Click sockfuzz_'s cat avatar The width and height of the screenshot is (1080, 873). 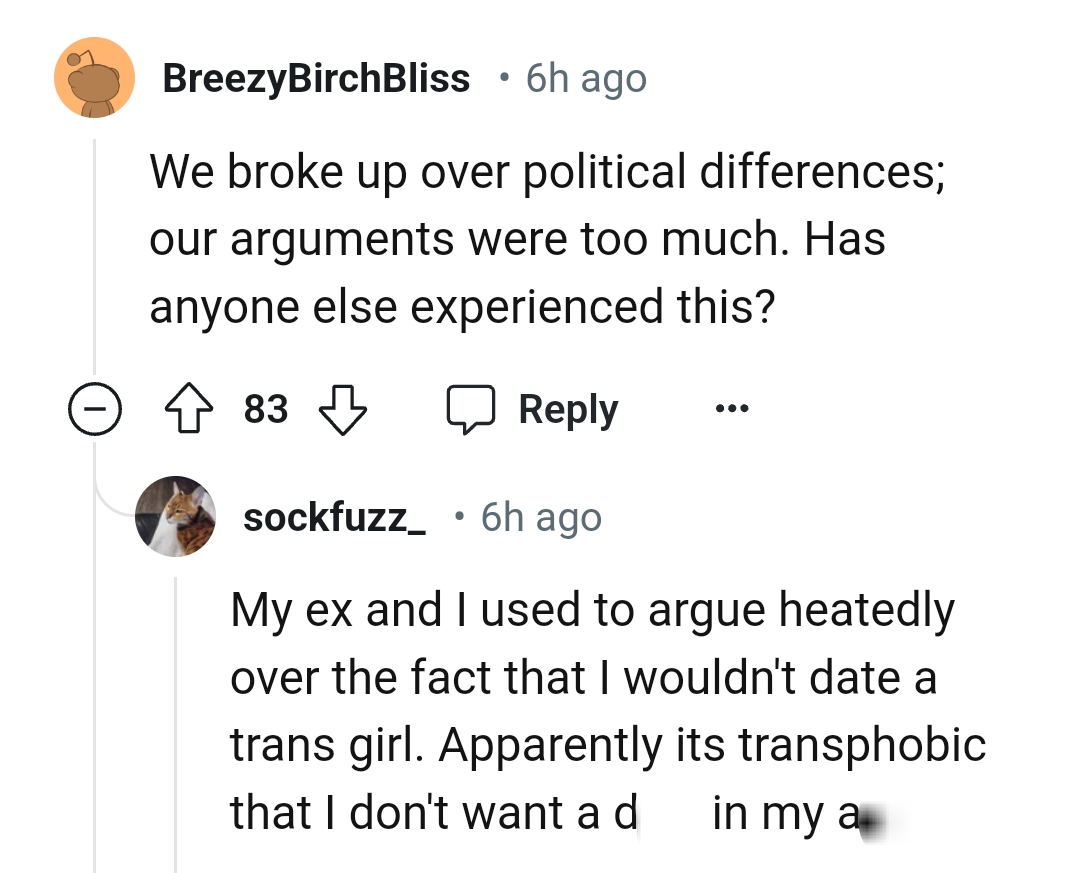175,516
